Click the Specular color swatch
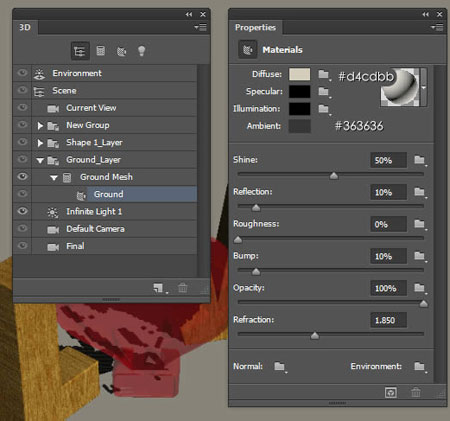Viewport: 450px width, 421px height. coord(299,92)
